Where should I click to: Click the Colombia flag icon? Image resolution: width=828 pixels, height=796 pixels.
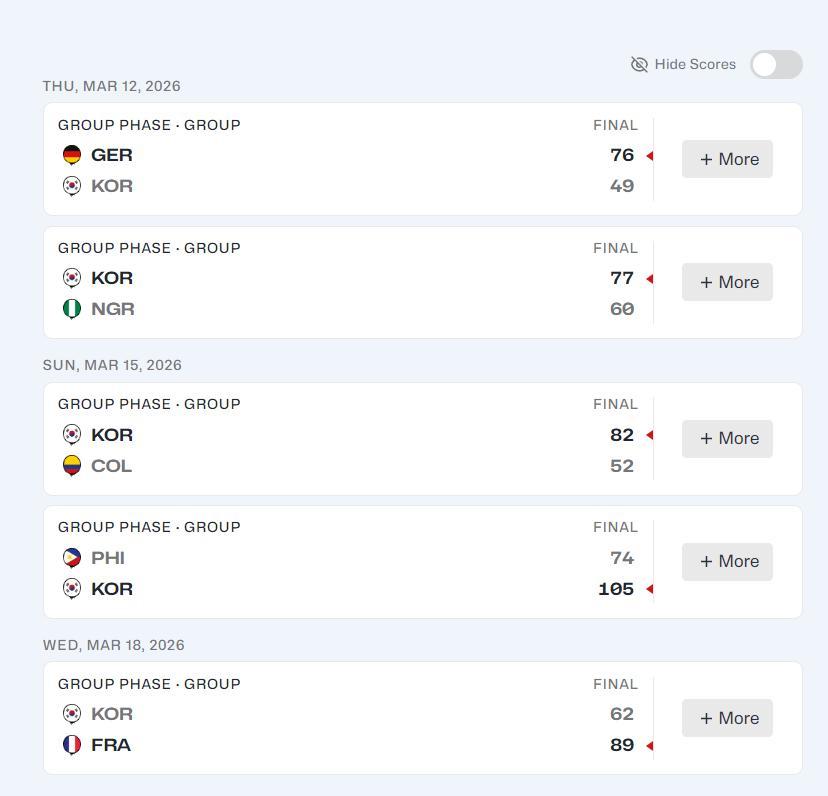pyautogui.click(x=72, y=466)
